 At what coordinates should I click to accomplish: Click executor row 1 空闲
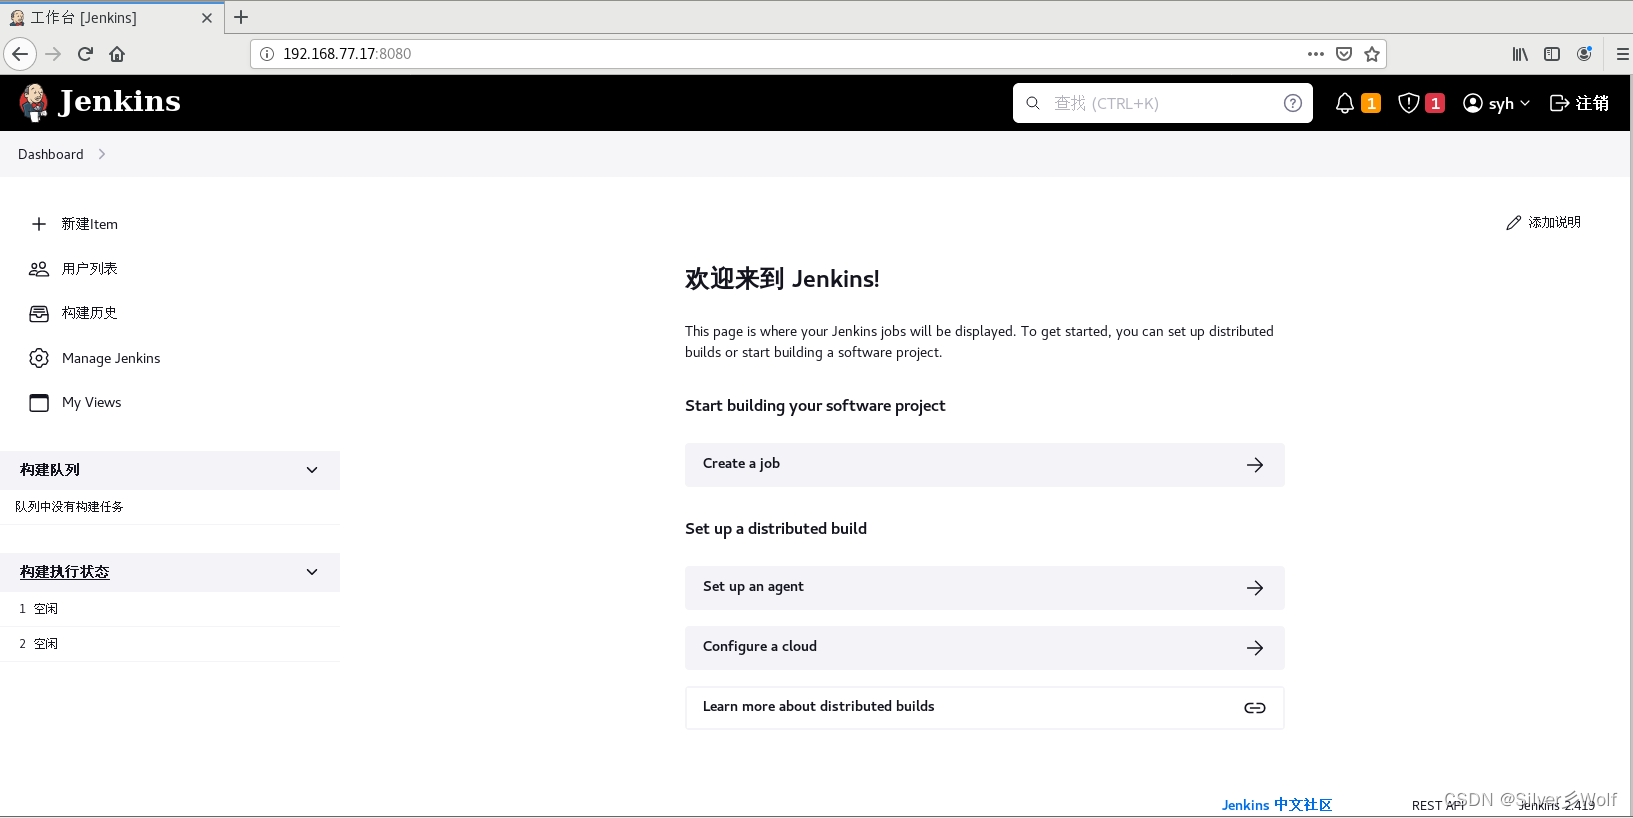170,609
